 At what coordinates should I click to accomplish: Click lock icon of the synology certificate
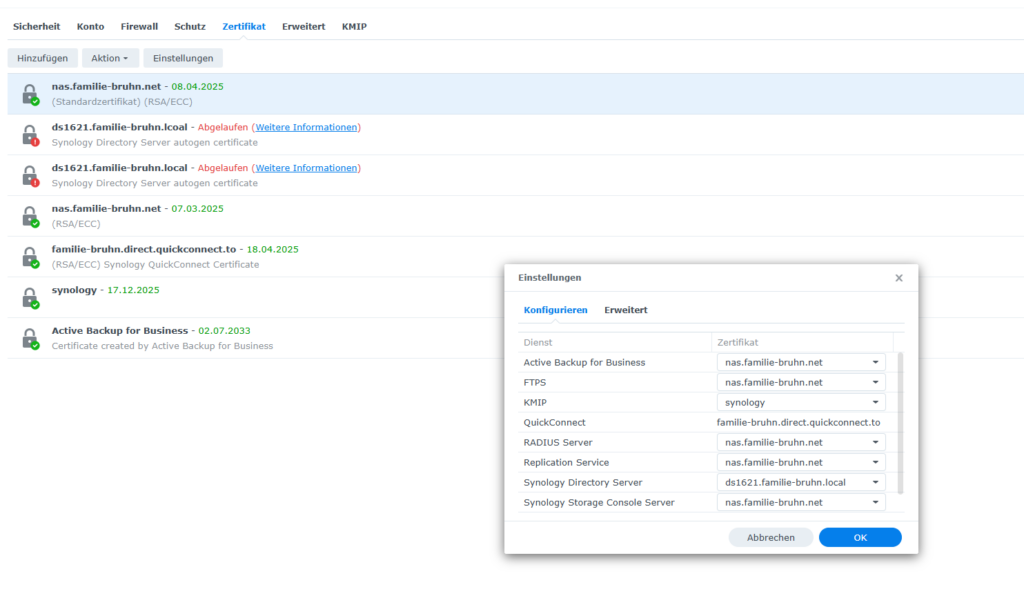pyautogui.click(x=30, y=298)
